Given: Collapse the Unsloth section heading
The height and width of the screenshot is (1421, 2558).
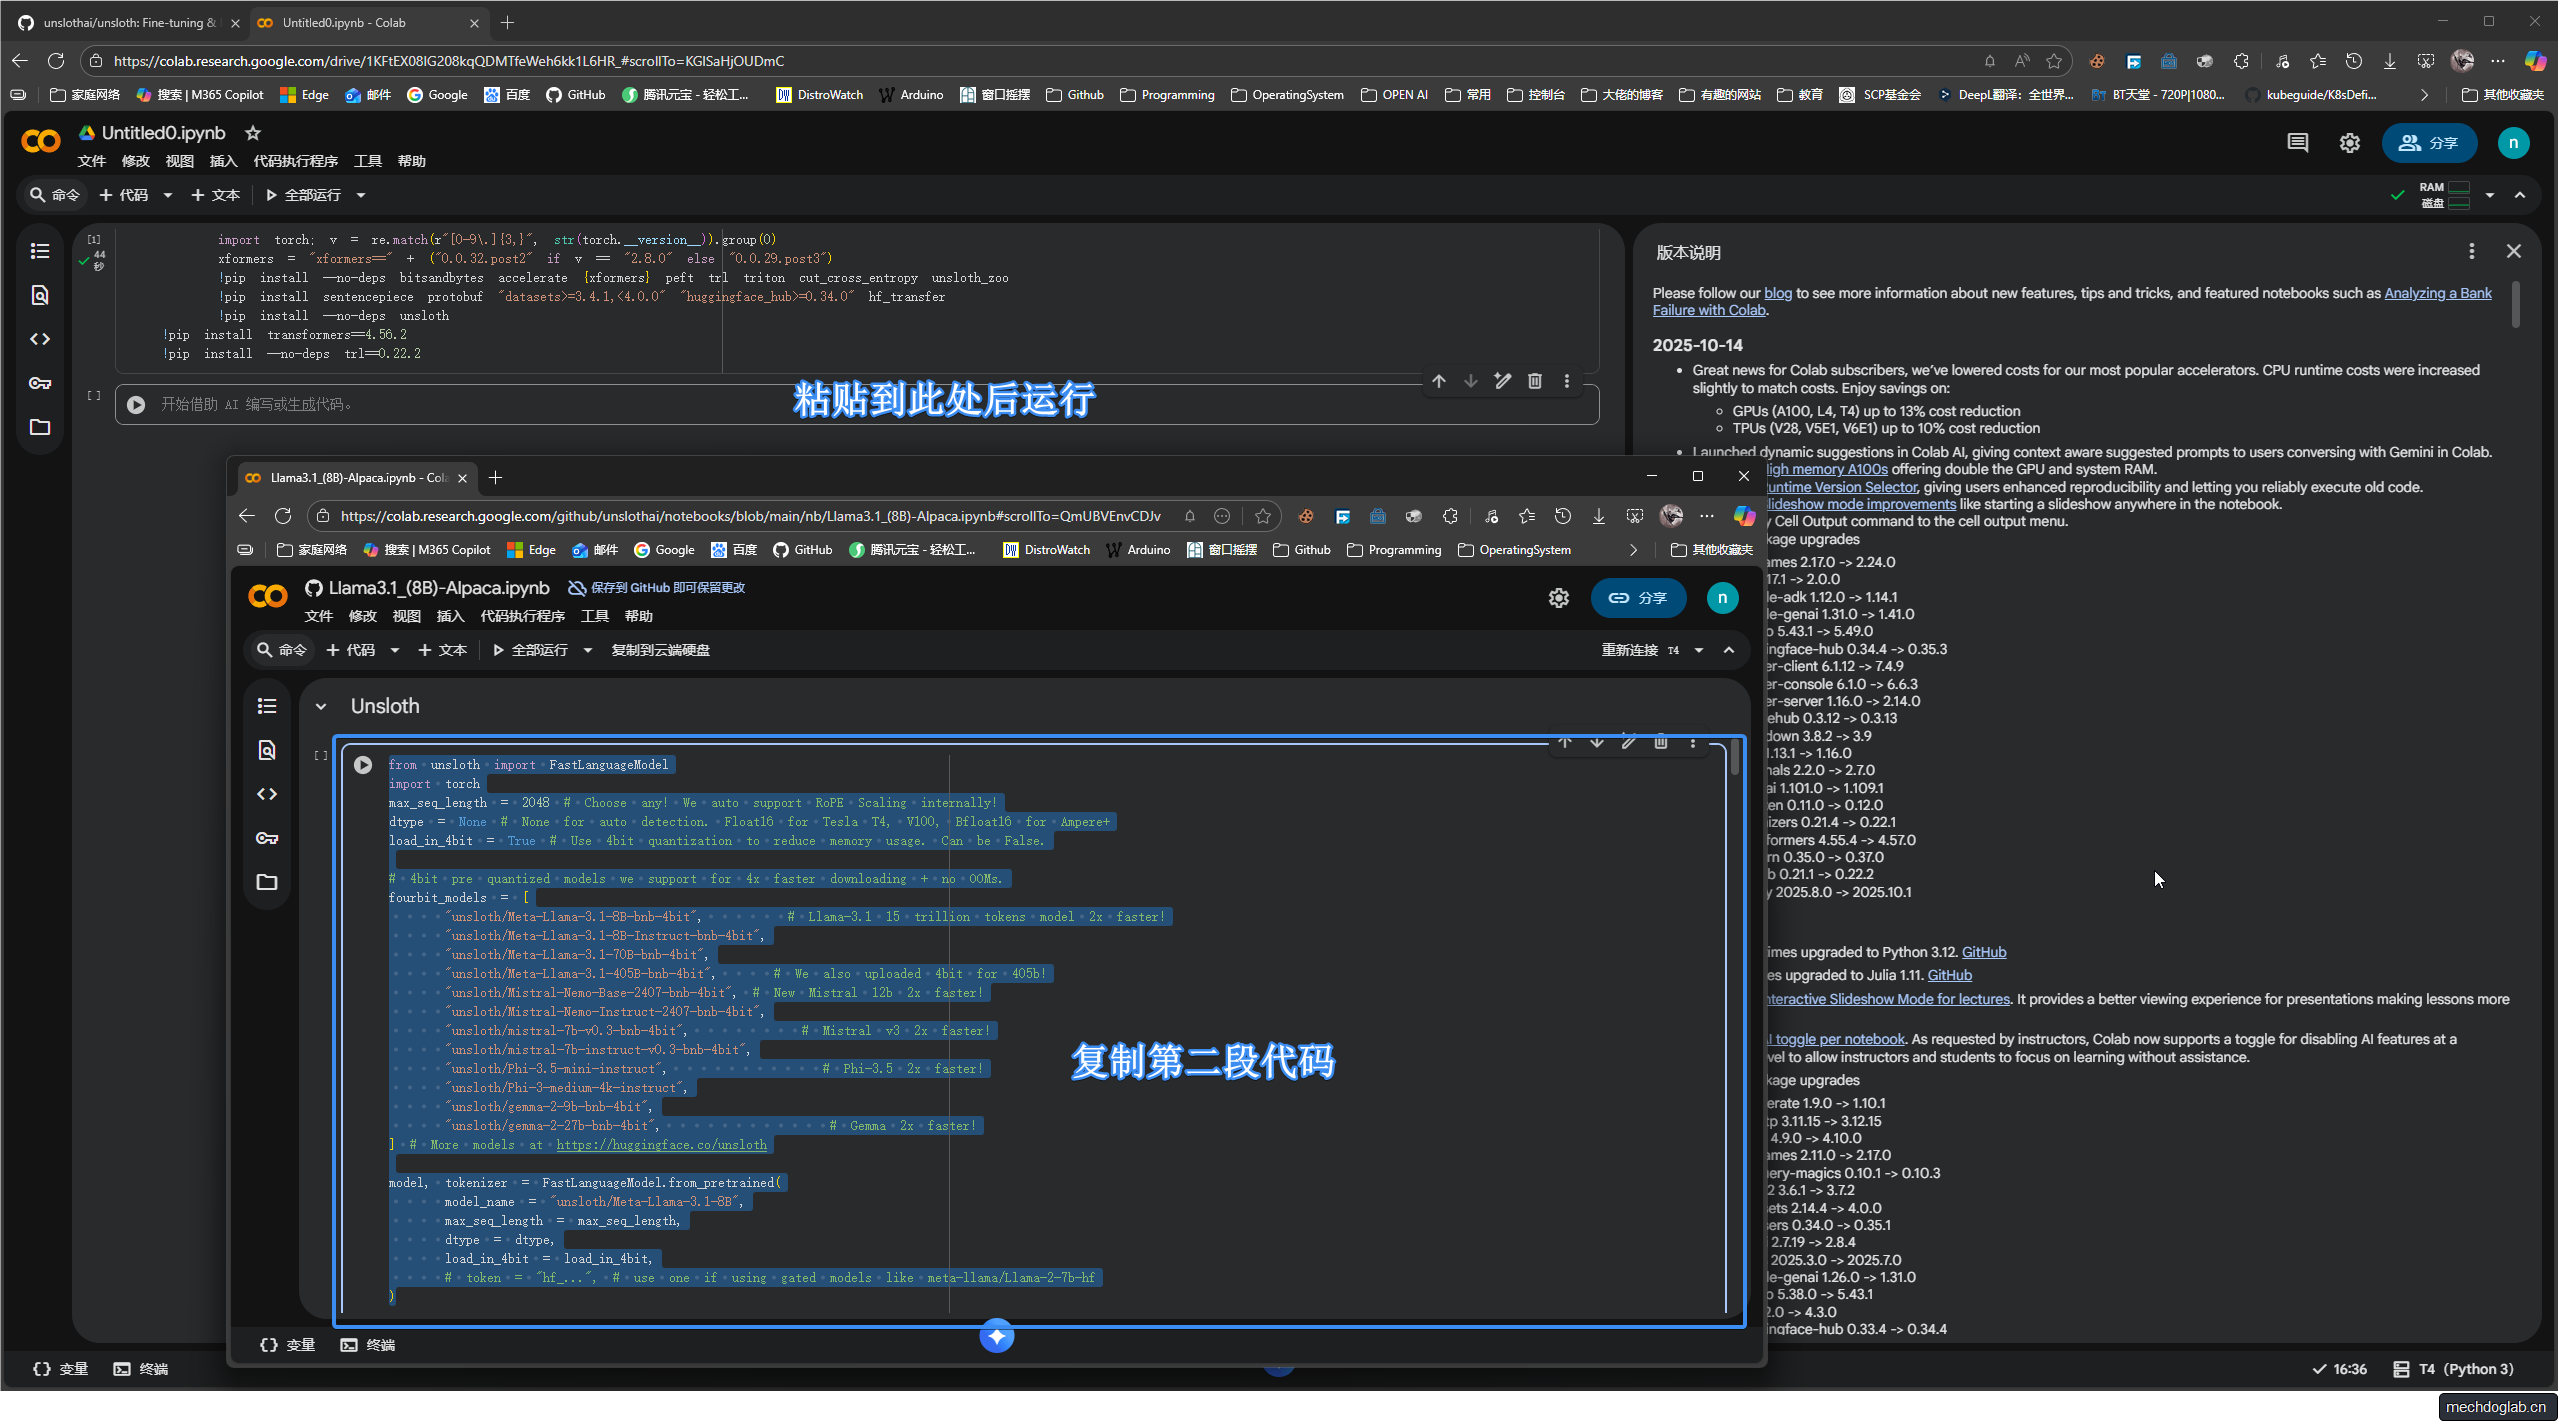Looking at the screenshot, I should pos(321,706).
